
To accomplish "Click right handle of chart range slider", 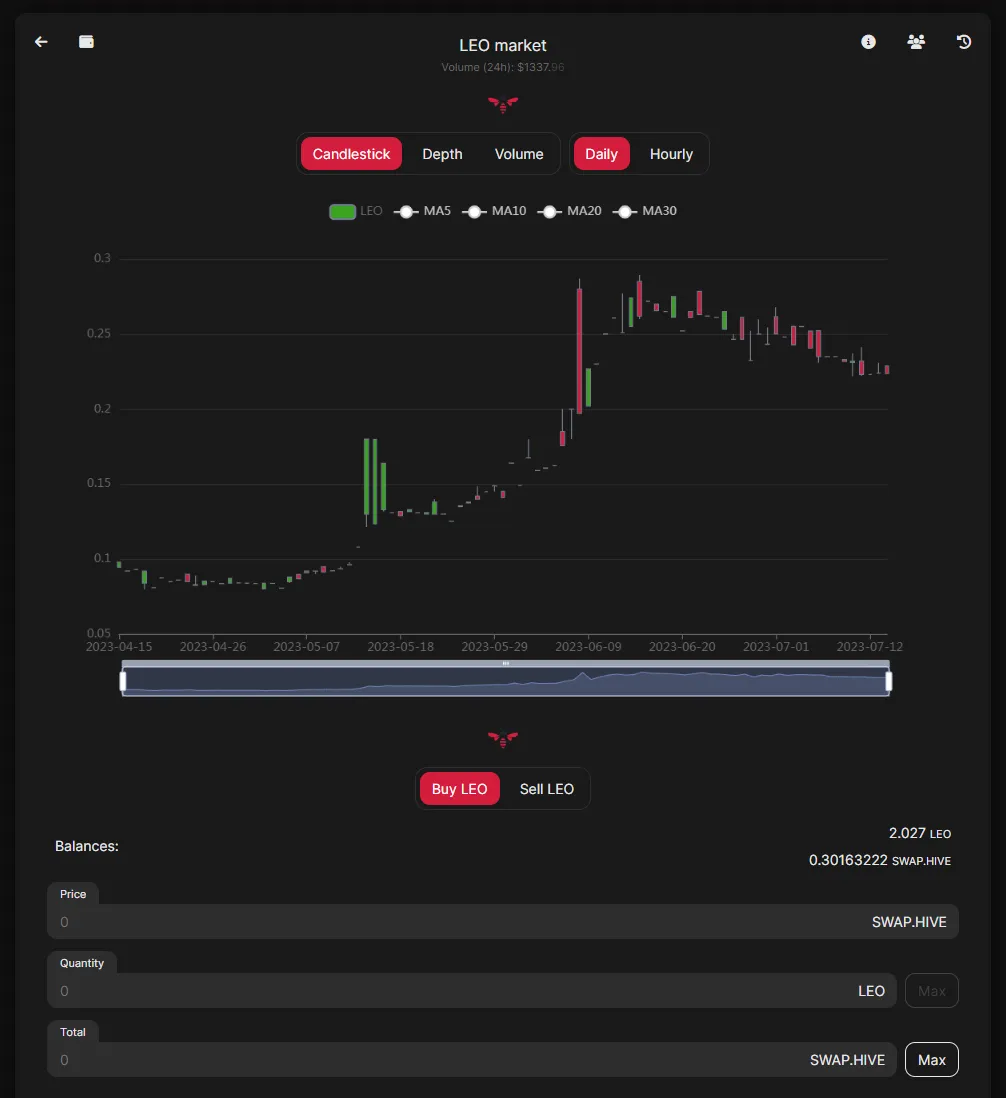I will click(x=888, y=681).
